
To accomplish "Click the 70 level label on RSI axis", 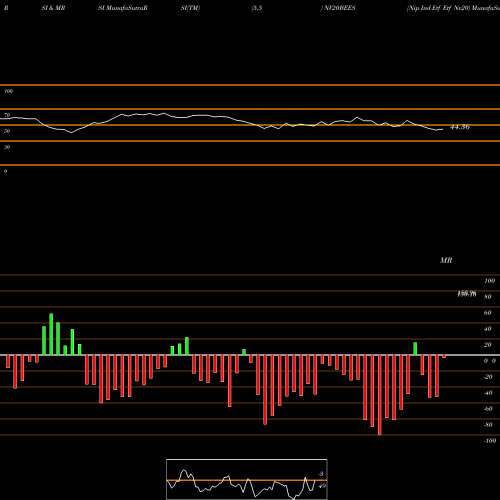I will pyautogui.click(x=7, y=115).
